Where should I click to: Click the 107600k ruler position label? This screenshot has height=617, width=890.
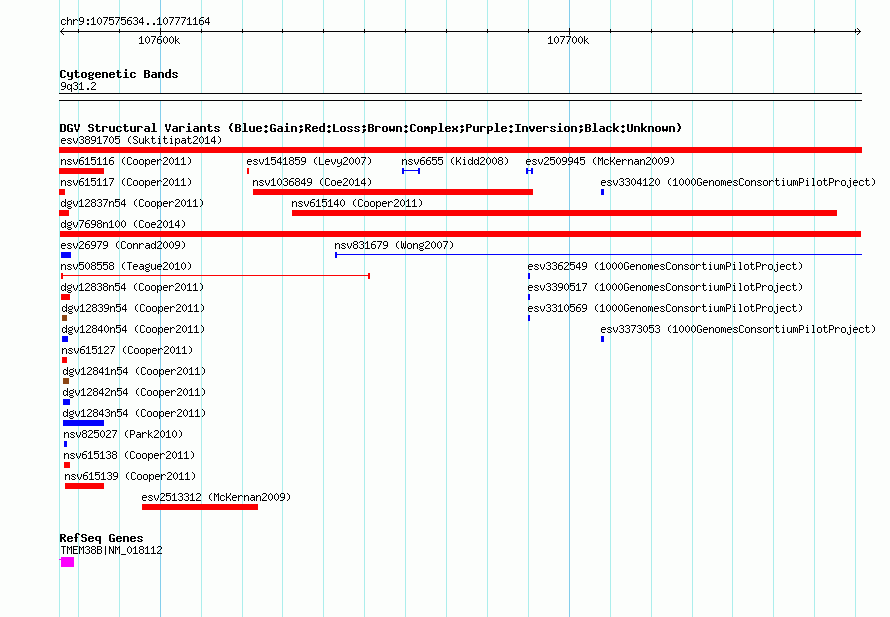(x=159, y=40)
